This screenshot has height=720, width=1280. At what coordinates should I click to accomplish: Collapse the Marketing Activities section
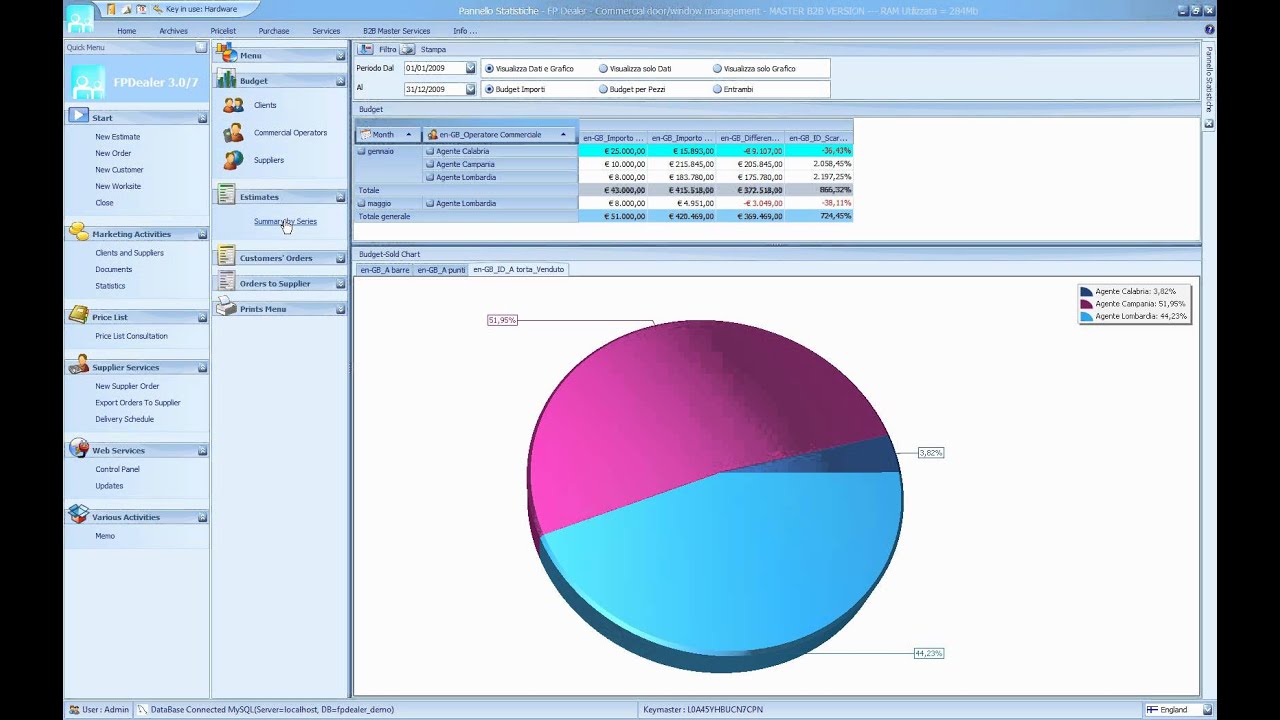(201, 234)
